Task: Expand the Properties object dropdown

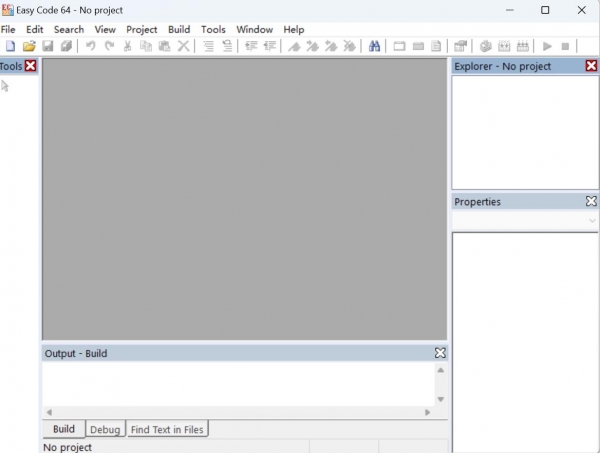Action: click(592, 220)
